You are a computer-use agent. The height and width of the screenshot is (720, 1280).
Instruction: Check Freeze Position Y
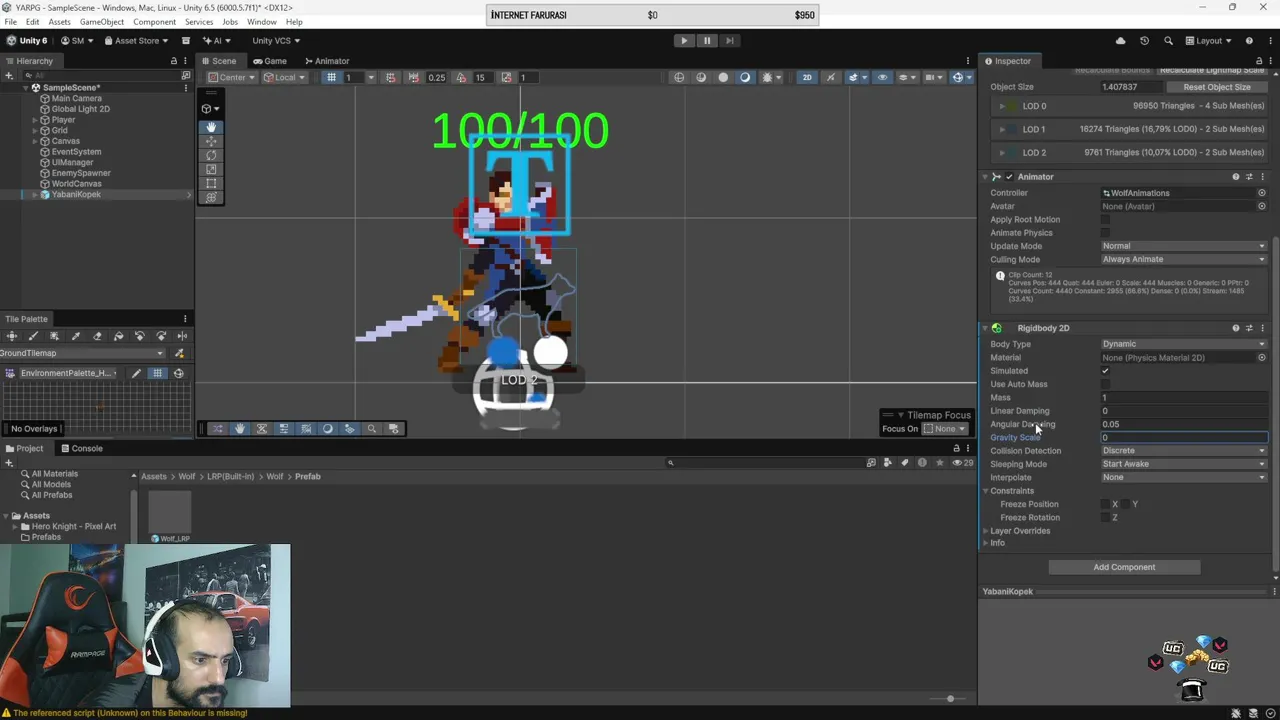click(1125, 504)
